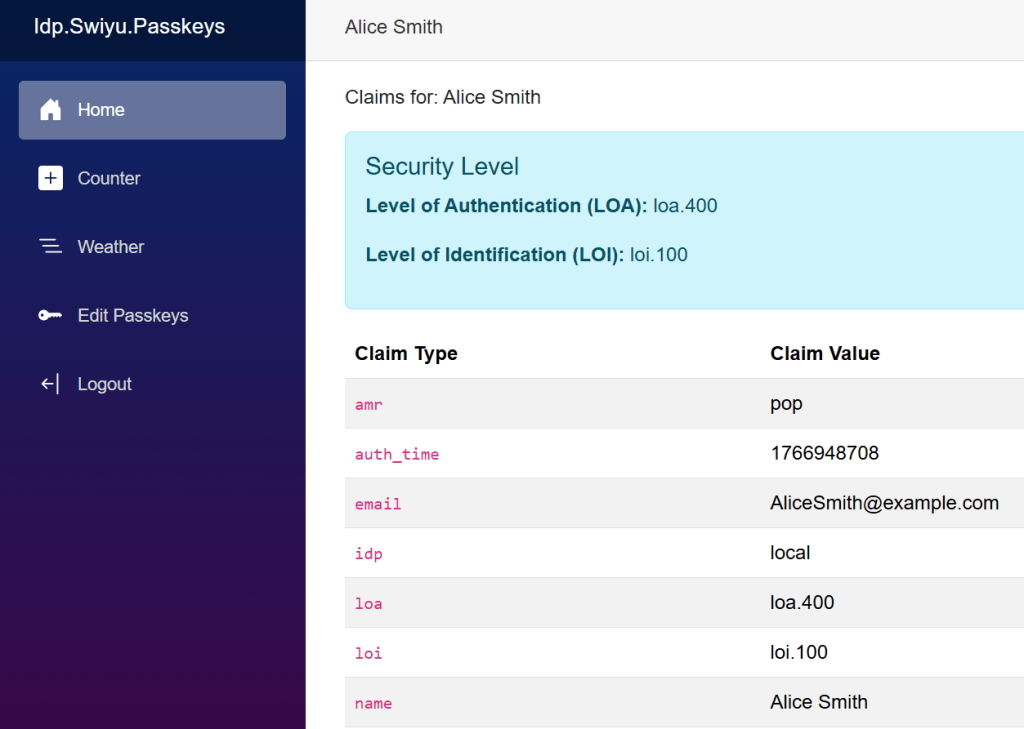The image size is (1024, 729).
Task: Click Alice Smith in the top bar
Action: coord(393,27)
